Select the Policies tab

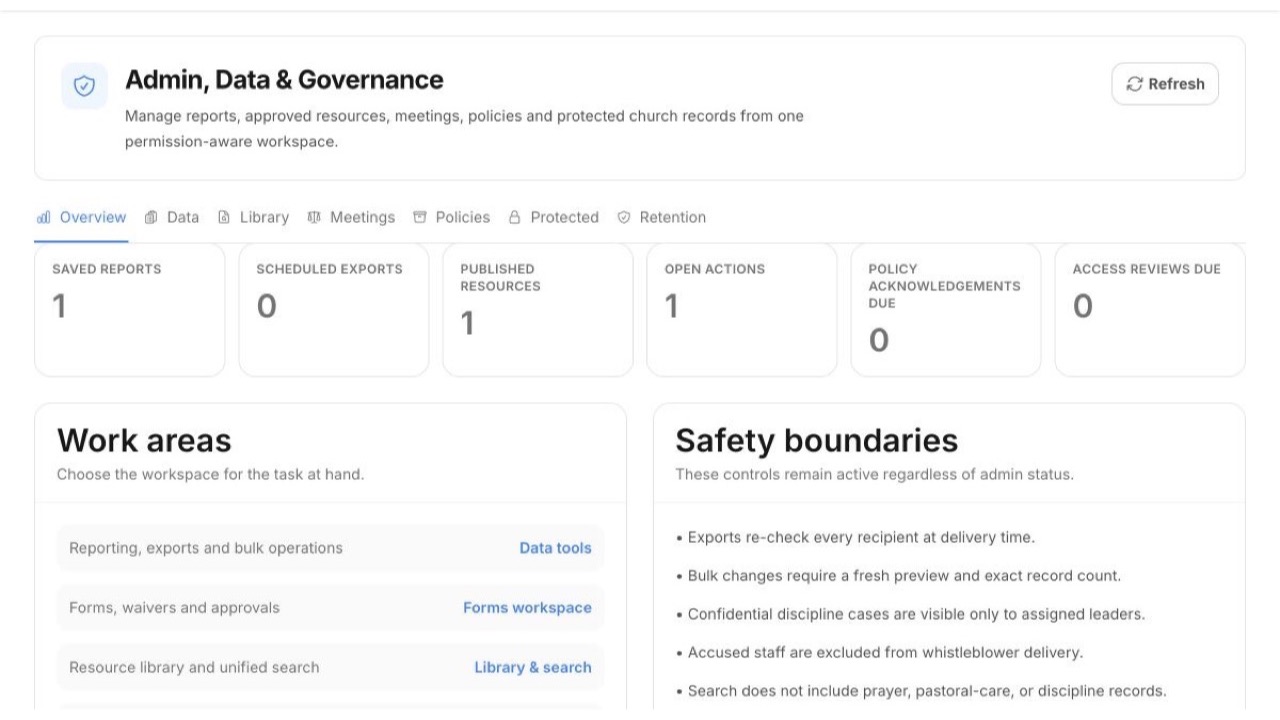click(452, 217)
